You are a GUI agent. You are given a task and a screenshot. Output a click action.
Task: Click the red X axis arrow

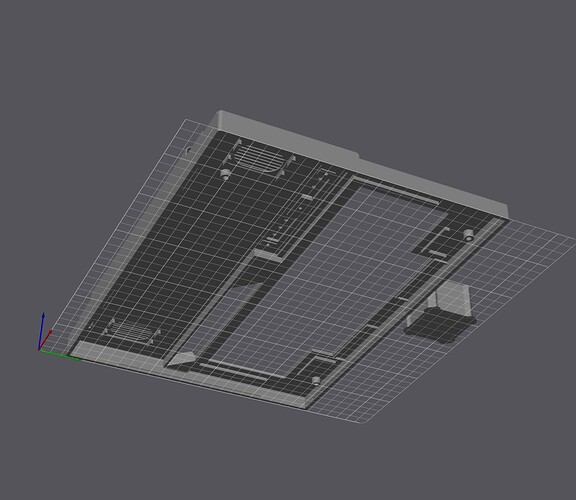pyautogui.click(x=46, y=340)
